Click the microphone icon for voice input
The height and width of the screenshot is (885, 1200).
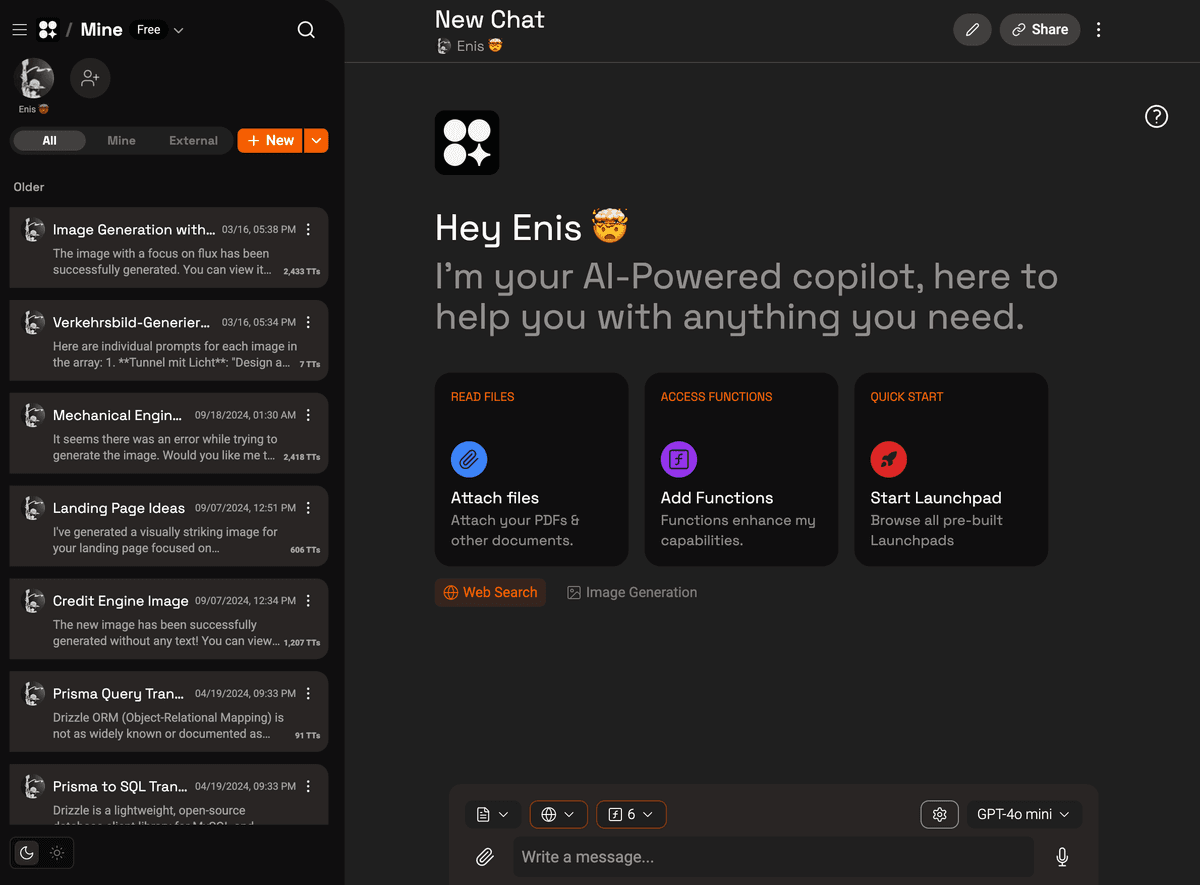pos(1062,857)
